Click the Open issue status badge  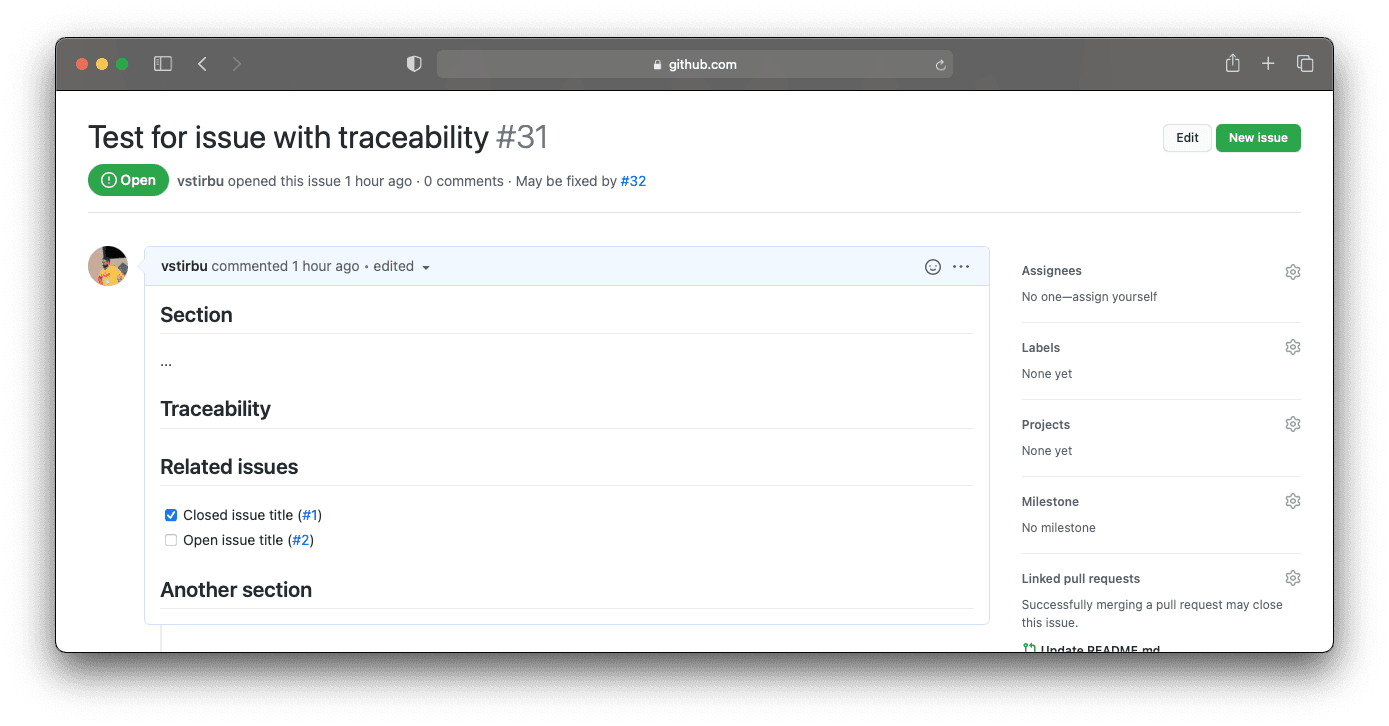(x=128, y=180)
